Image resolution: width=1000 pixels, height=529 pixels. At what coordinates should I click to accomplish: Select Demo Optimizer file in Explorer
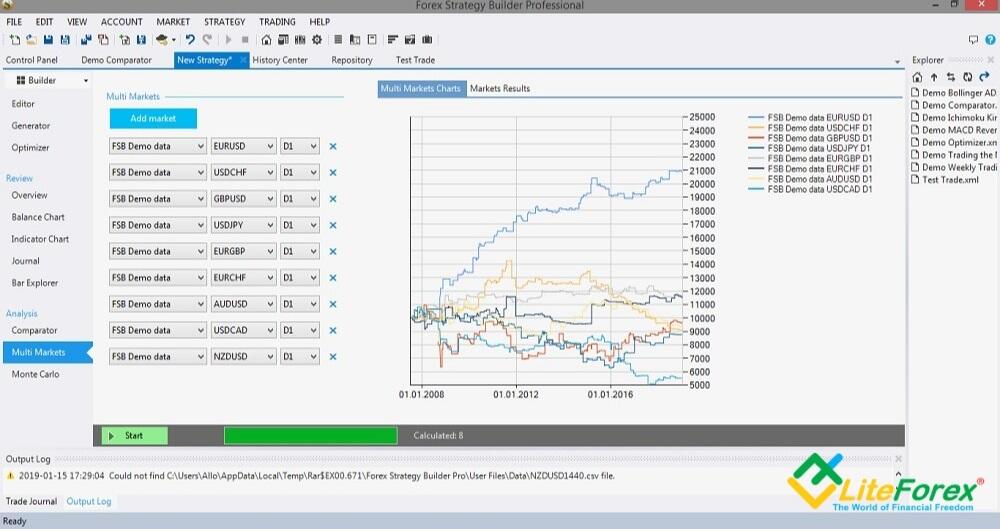pos(954,142)
